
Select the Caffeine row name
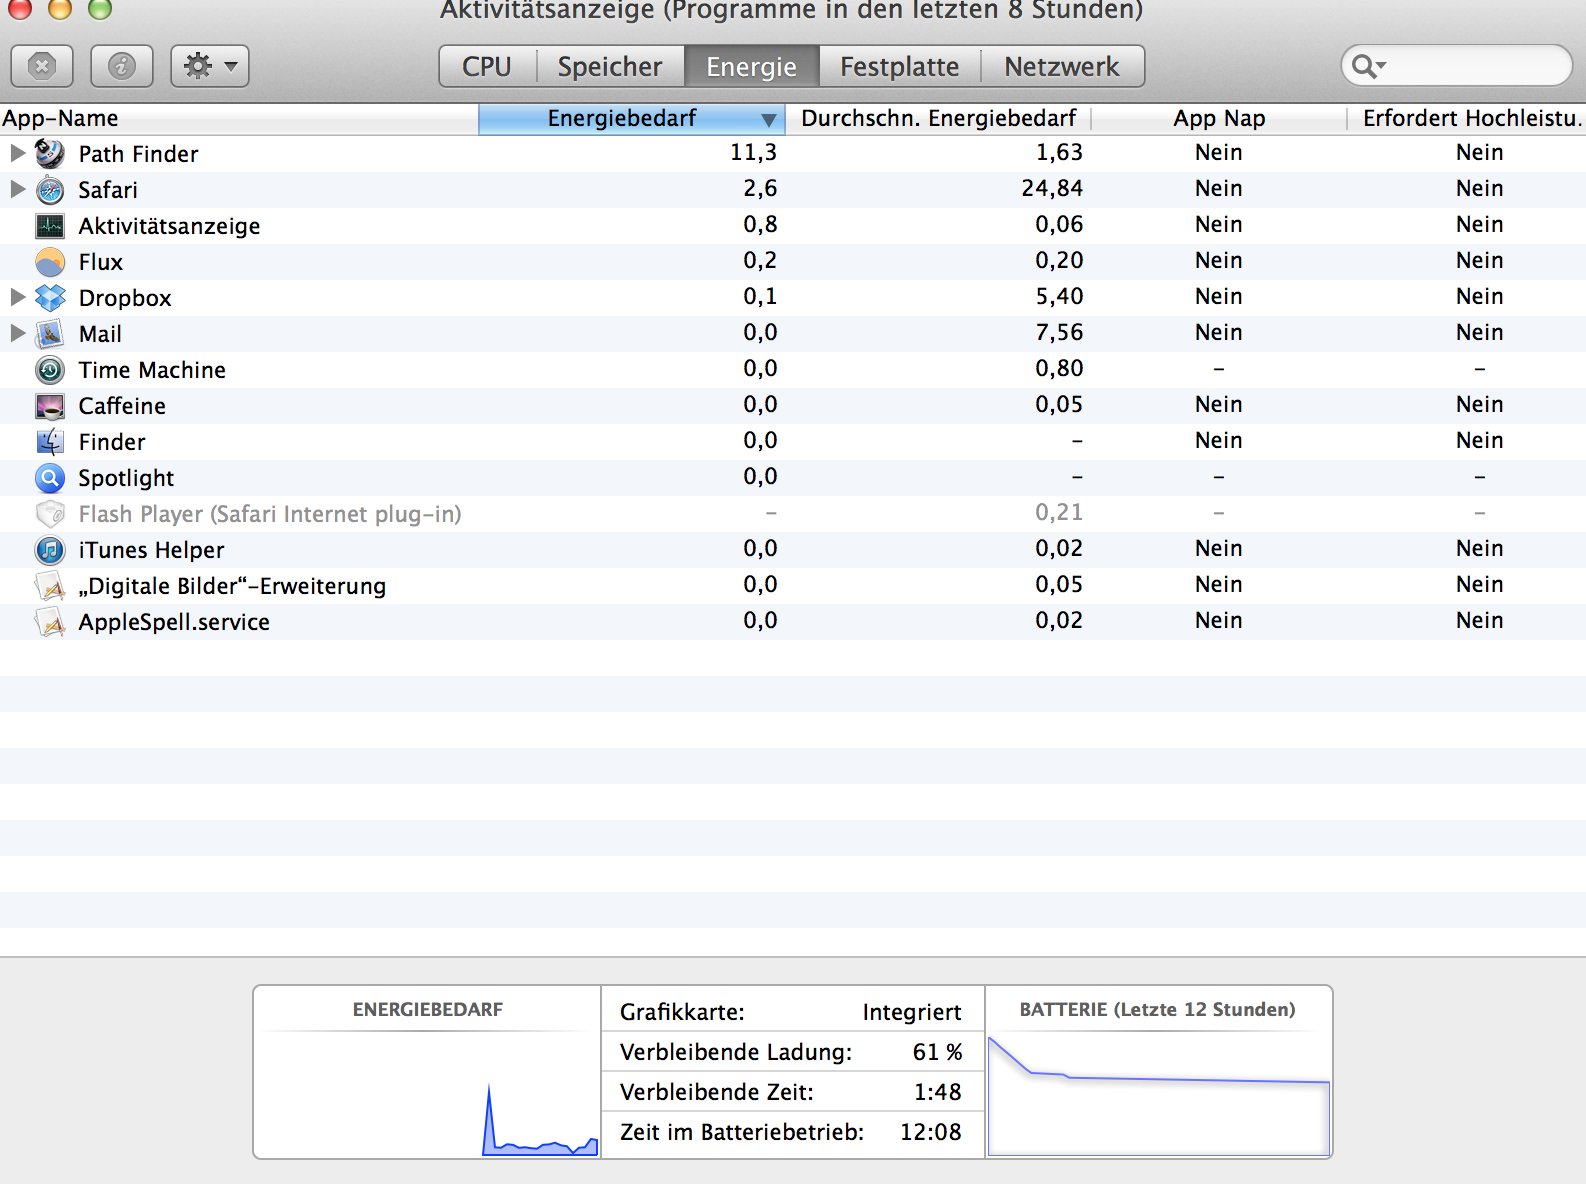click(x=122, y=406)
